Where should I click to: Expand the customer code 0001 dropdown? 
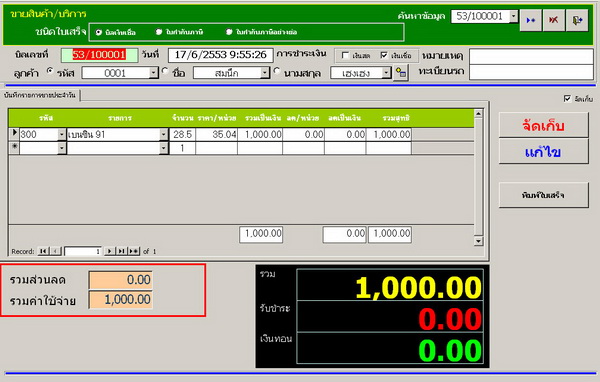pos(153,72)
